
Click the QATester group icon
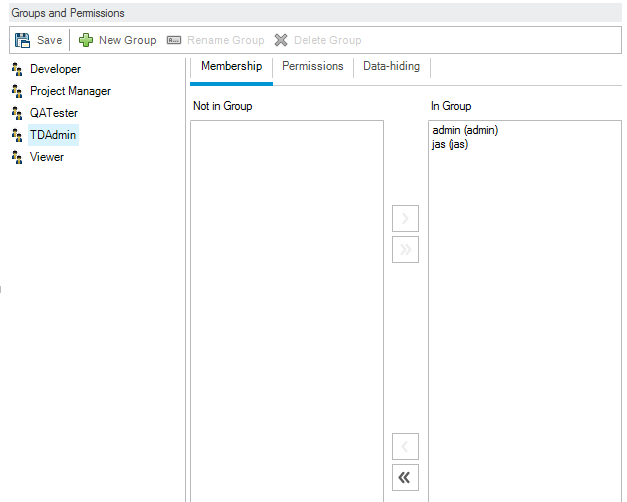click(17, 113)
